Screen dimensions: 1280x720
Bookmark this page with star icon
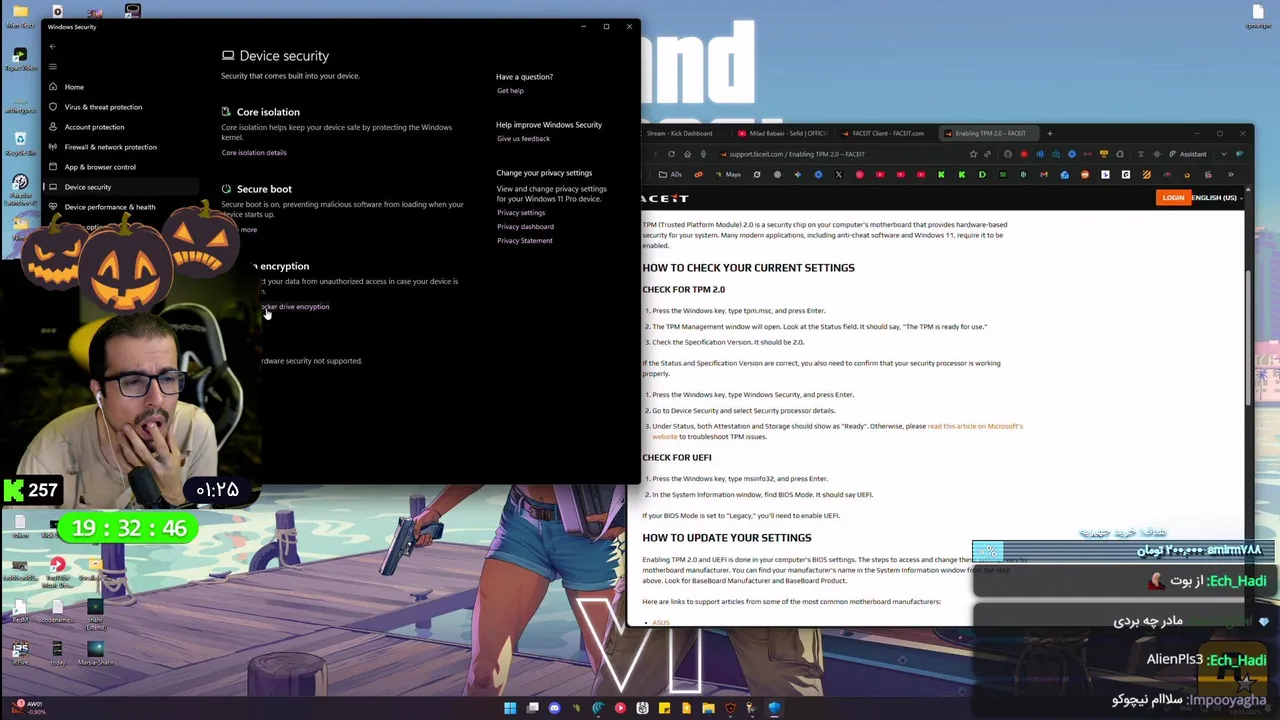pos(973,154)
